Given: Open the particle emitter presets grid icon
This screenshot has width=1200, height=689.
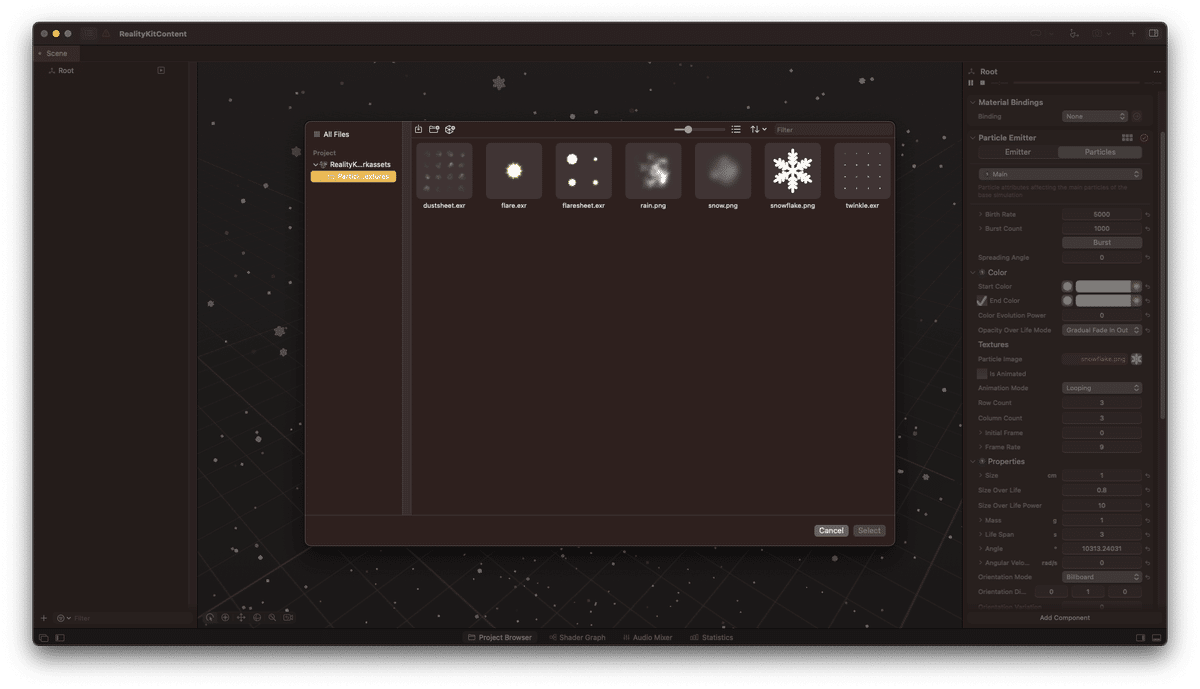Looking at the screenshot, I should (x=1127, y=138).
